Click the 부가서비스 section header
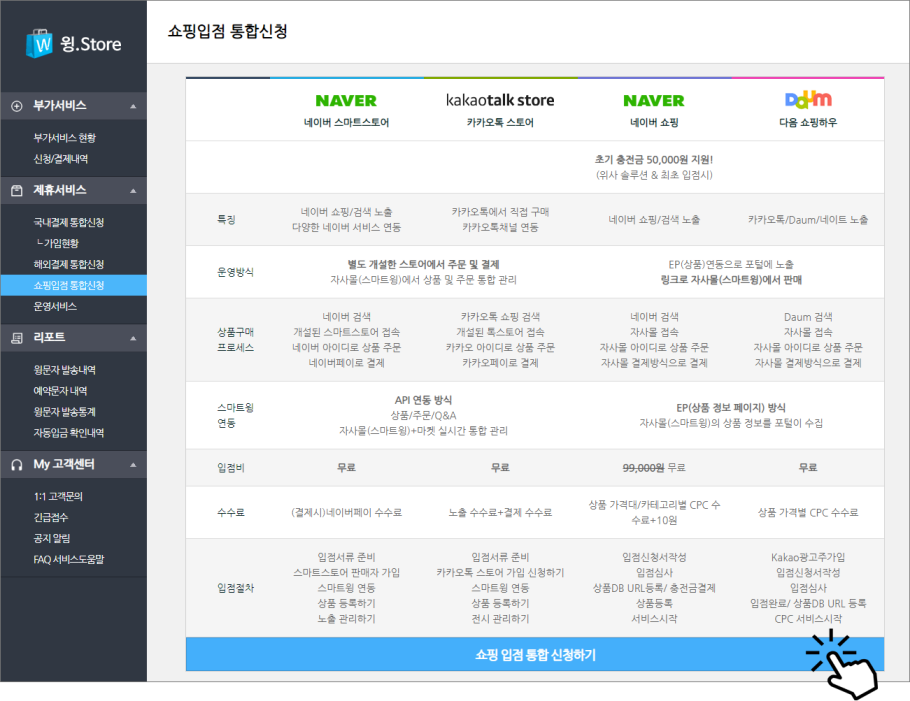Screen dimensions: 910x701 pos(73,106)
